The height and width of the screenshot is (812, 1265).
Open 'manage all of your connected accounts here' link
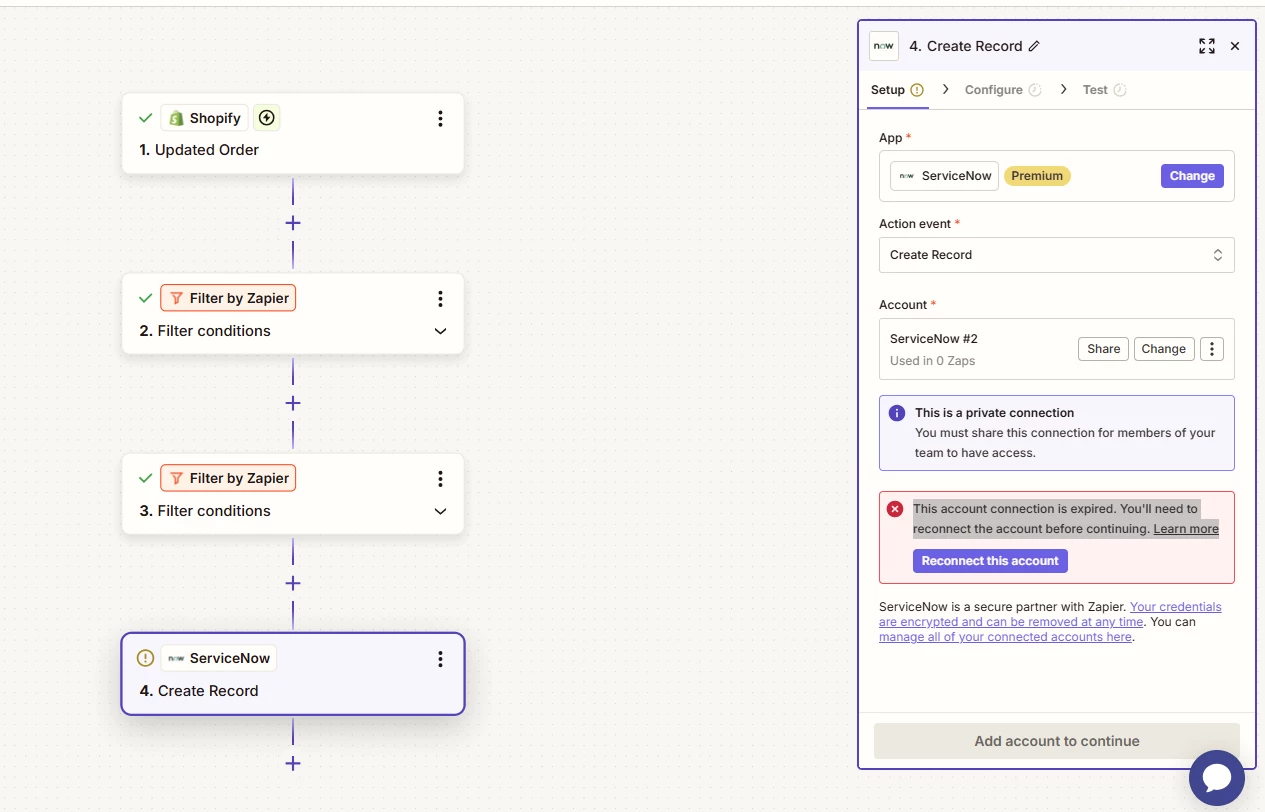(1005, 637)
